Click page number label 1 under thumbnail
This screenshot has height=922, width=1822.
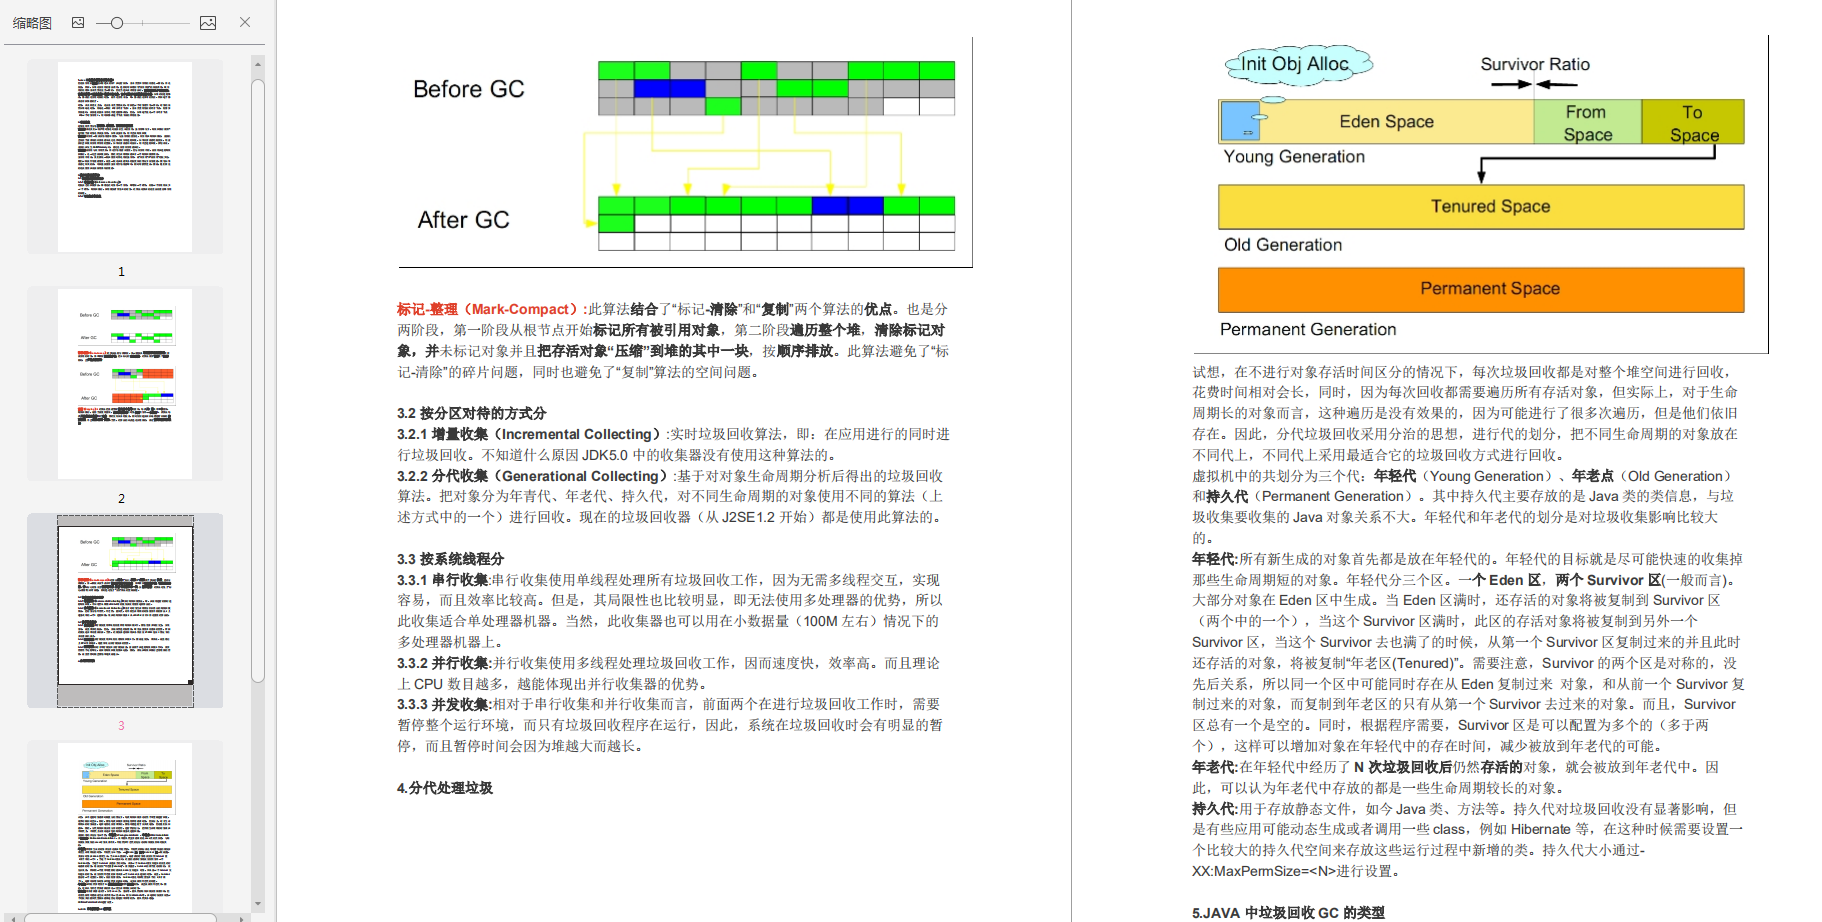pyautogui.click(x=122, y=271)
